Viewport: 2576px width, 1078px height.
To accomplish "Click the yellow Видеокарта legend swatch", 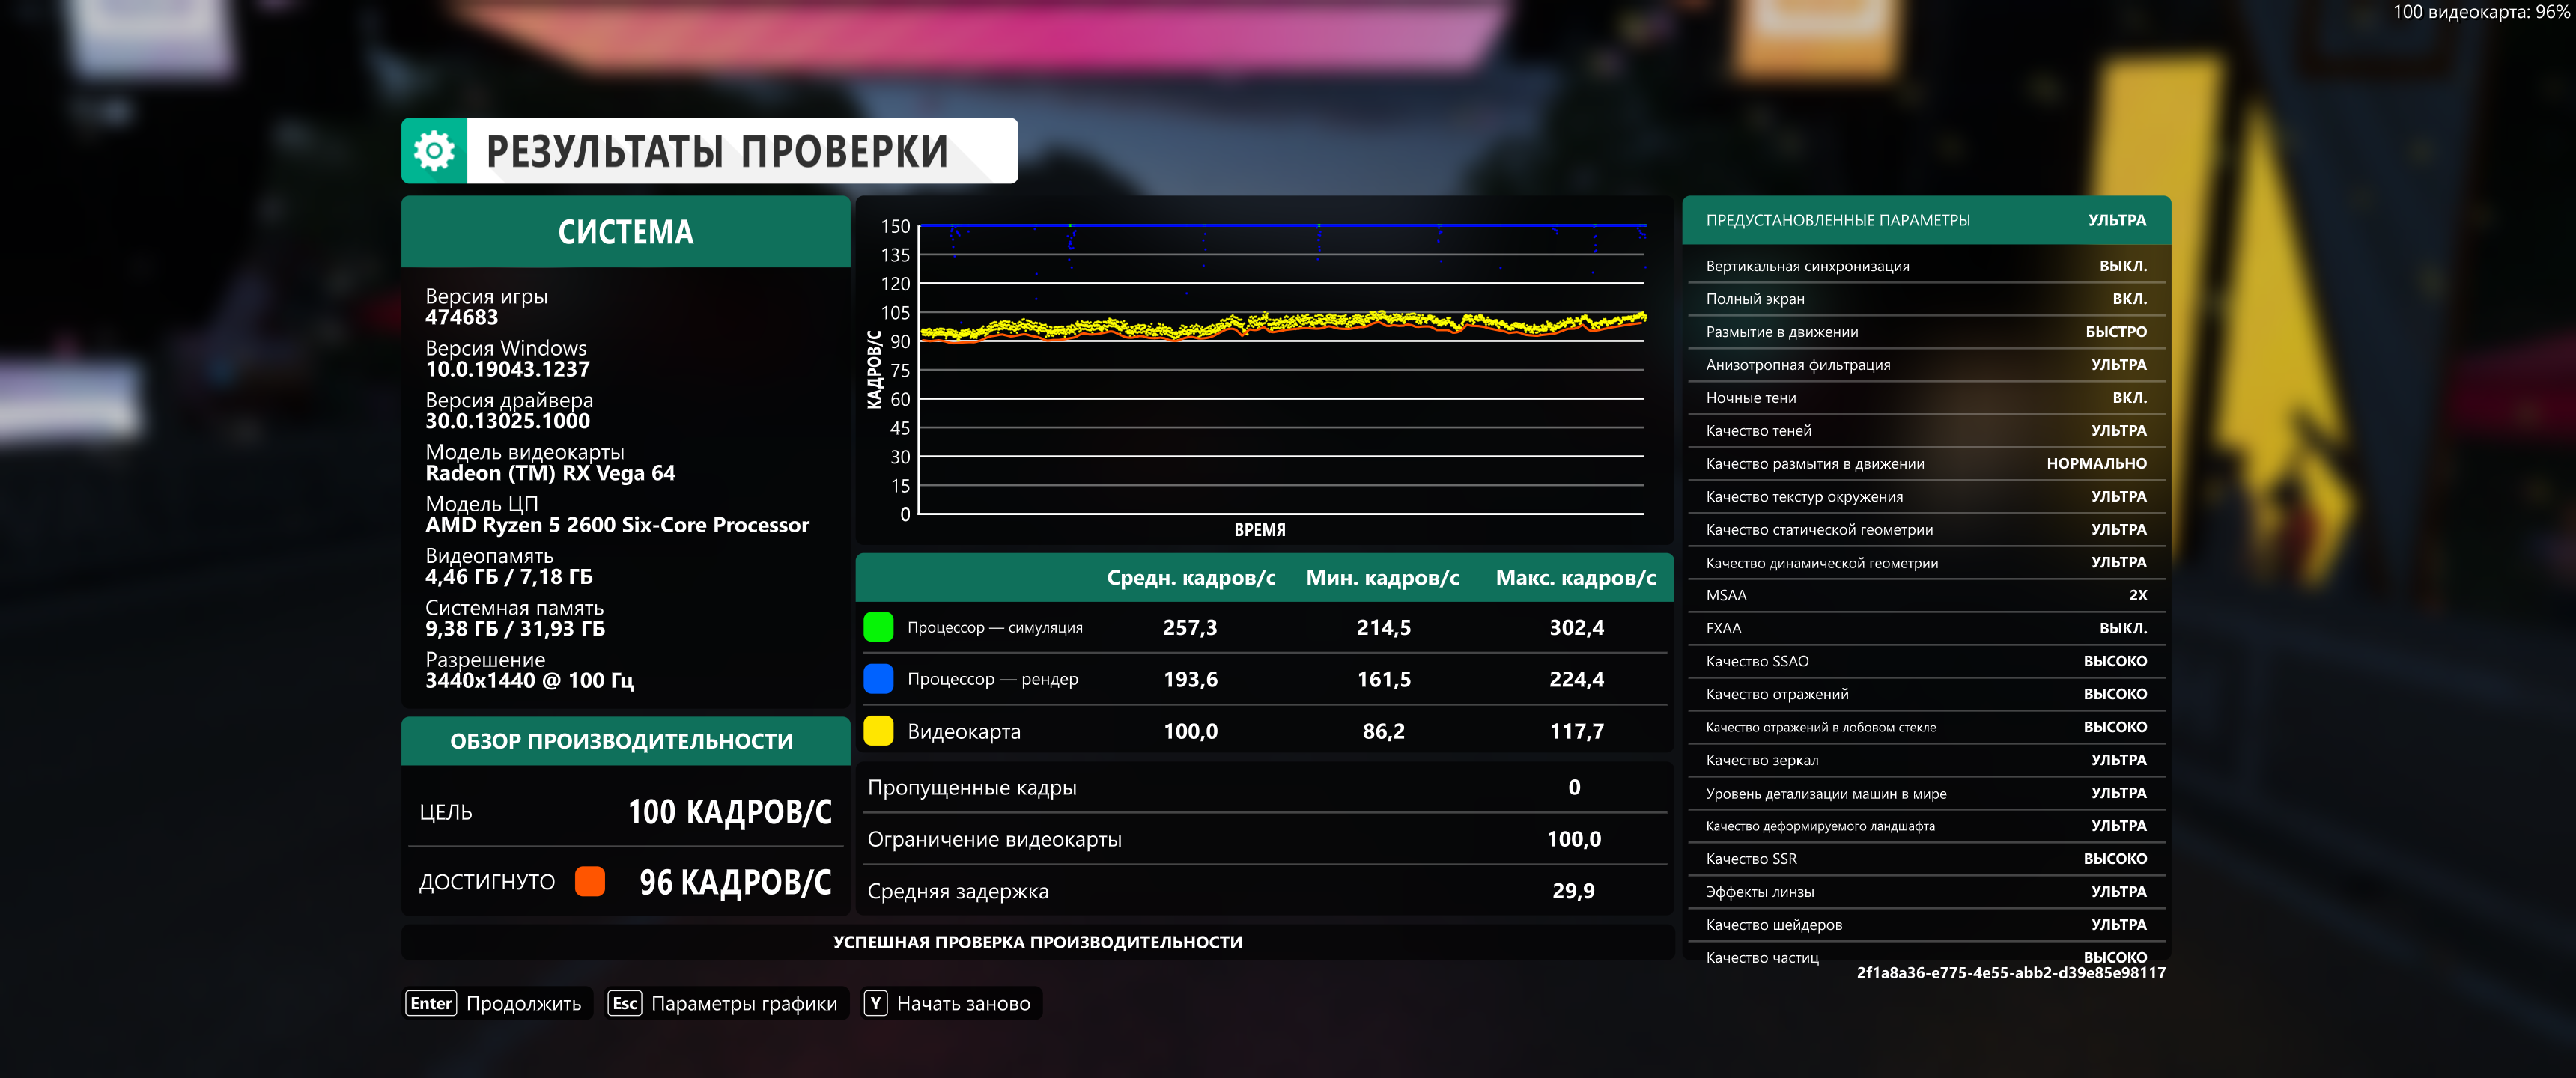I will pos(878,731).
